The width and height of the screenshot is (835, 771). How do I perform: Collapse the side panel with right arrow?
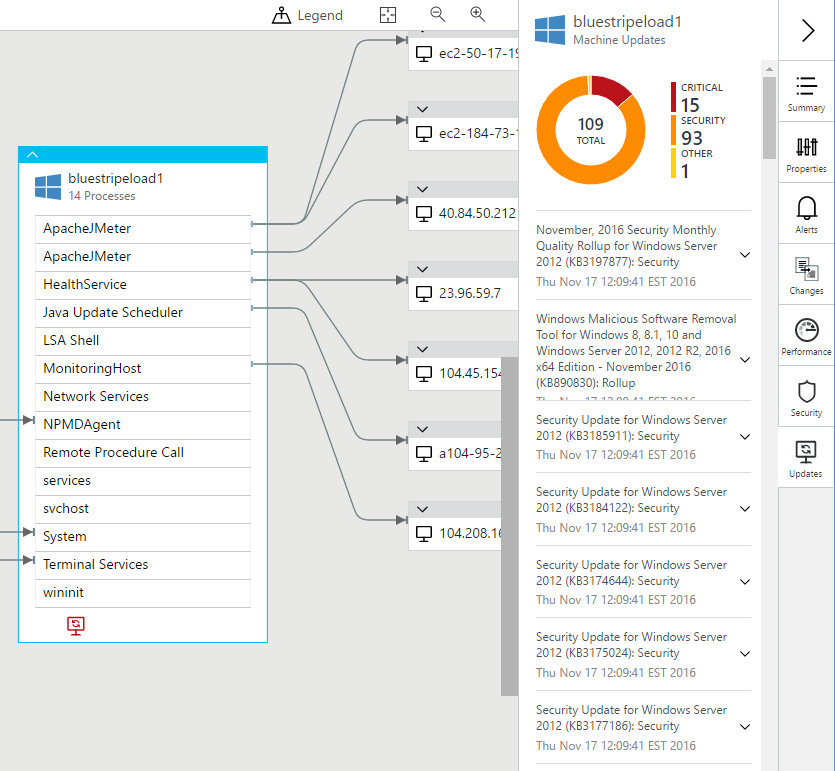(x=807, y=31)
